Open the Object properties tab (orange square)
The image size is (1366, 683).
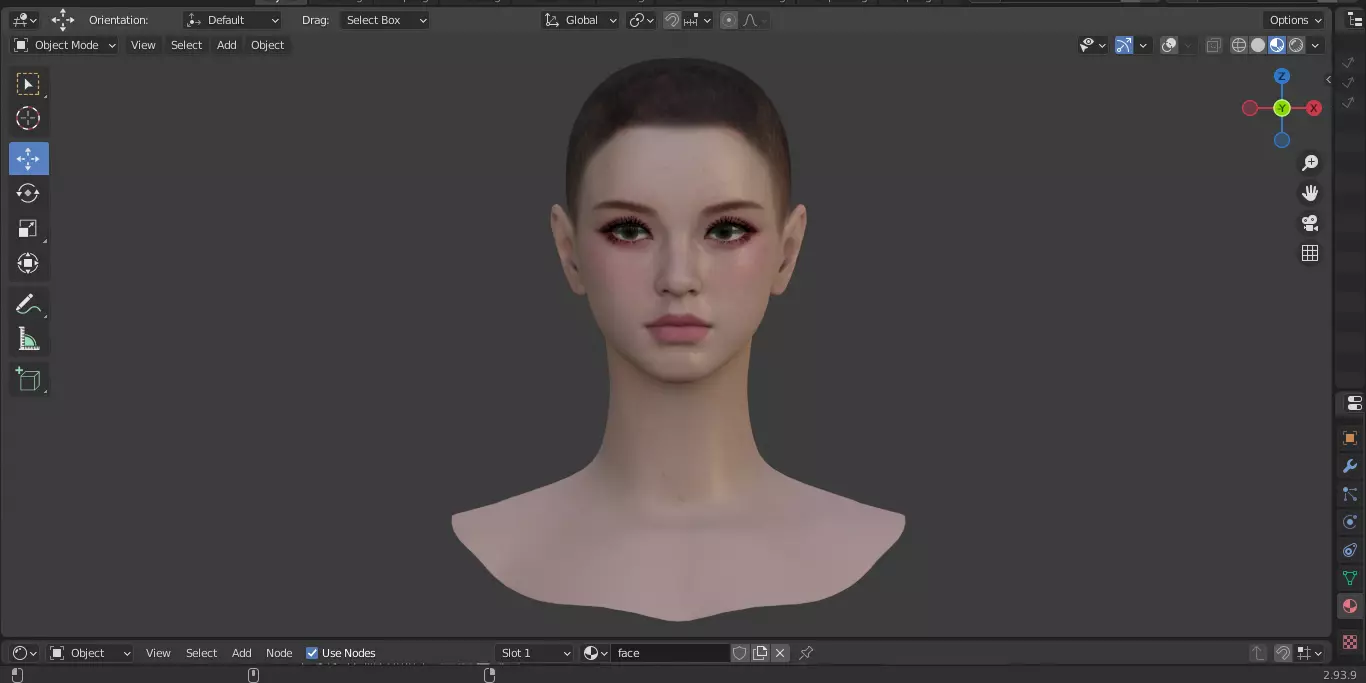pos(1350,438)
